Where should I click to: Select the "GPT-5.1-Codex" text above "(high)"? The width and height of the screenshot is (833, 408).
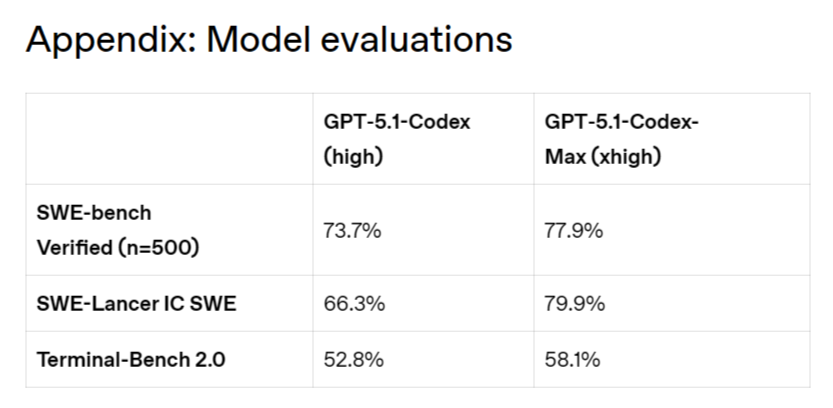pyautogui.click(x=396, y=122)
